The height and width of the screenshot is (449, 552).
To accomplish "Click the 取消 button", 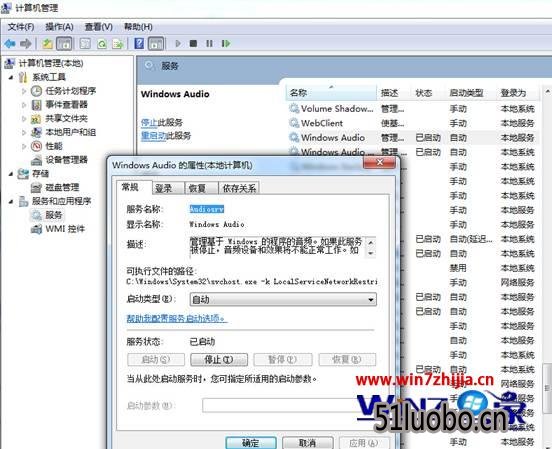I will (x=308, y=443).
